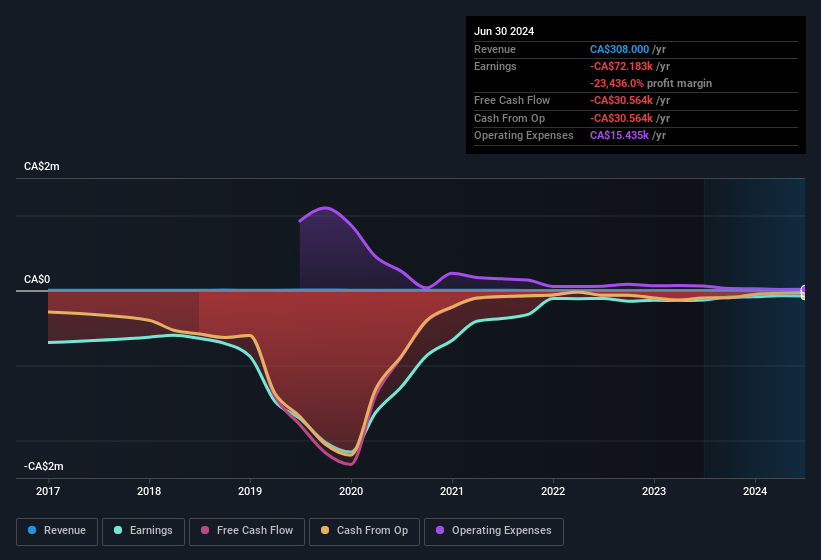Click the CA$0 y-axis label
This screenshot has height=560, width=821.
point(37,279)
